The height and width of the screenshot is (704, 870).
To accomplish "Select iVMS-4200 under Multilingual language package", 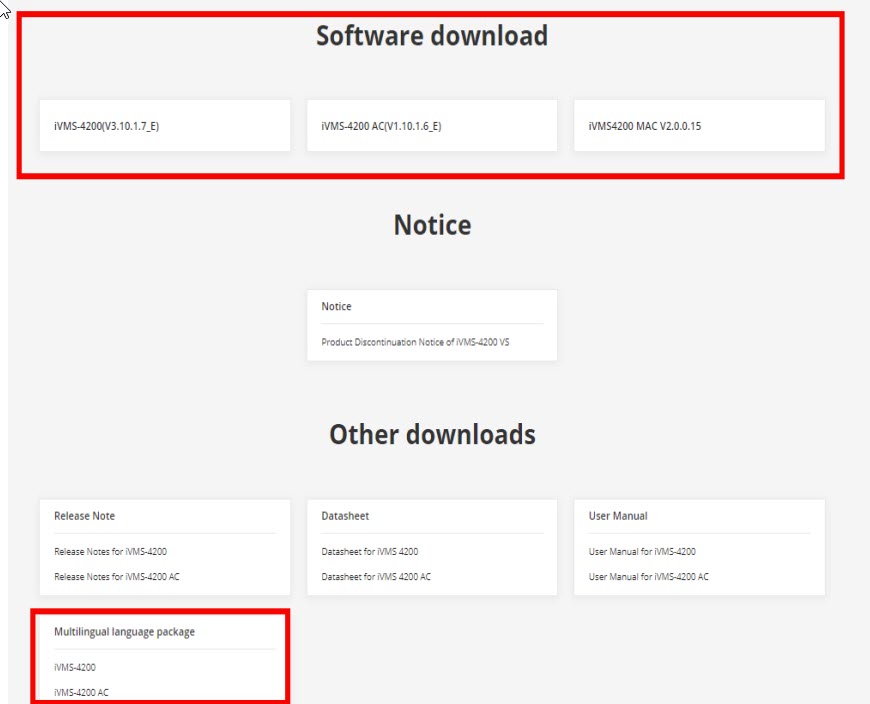I will (x=75, y=667).
